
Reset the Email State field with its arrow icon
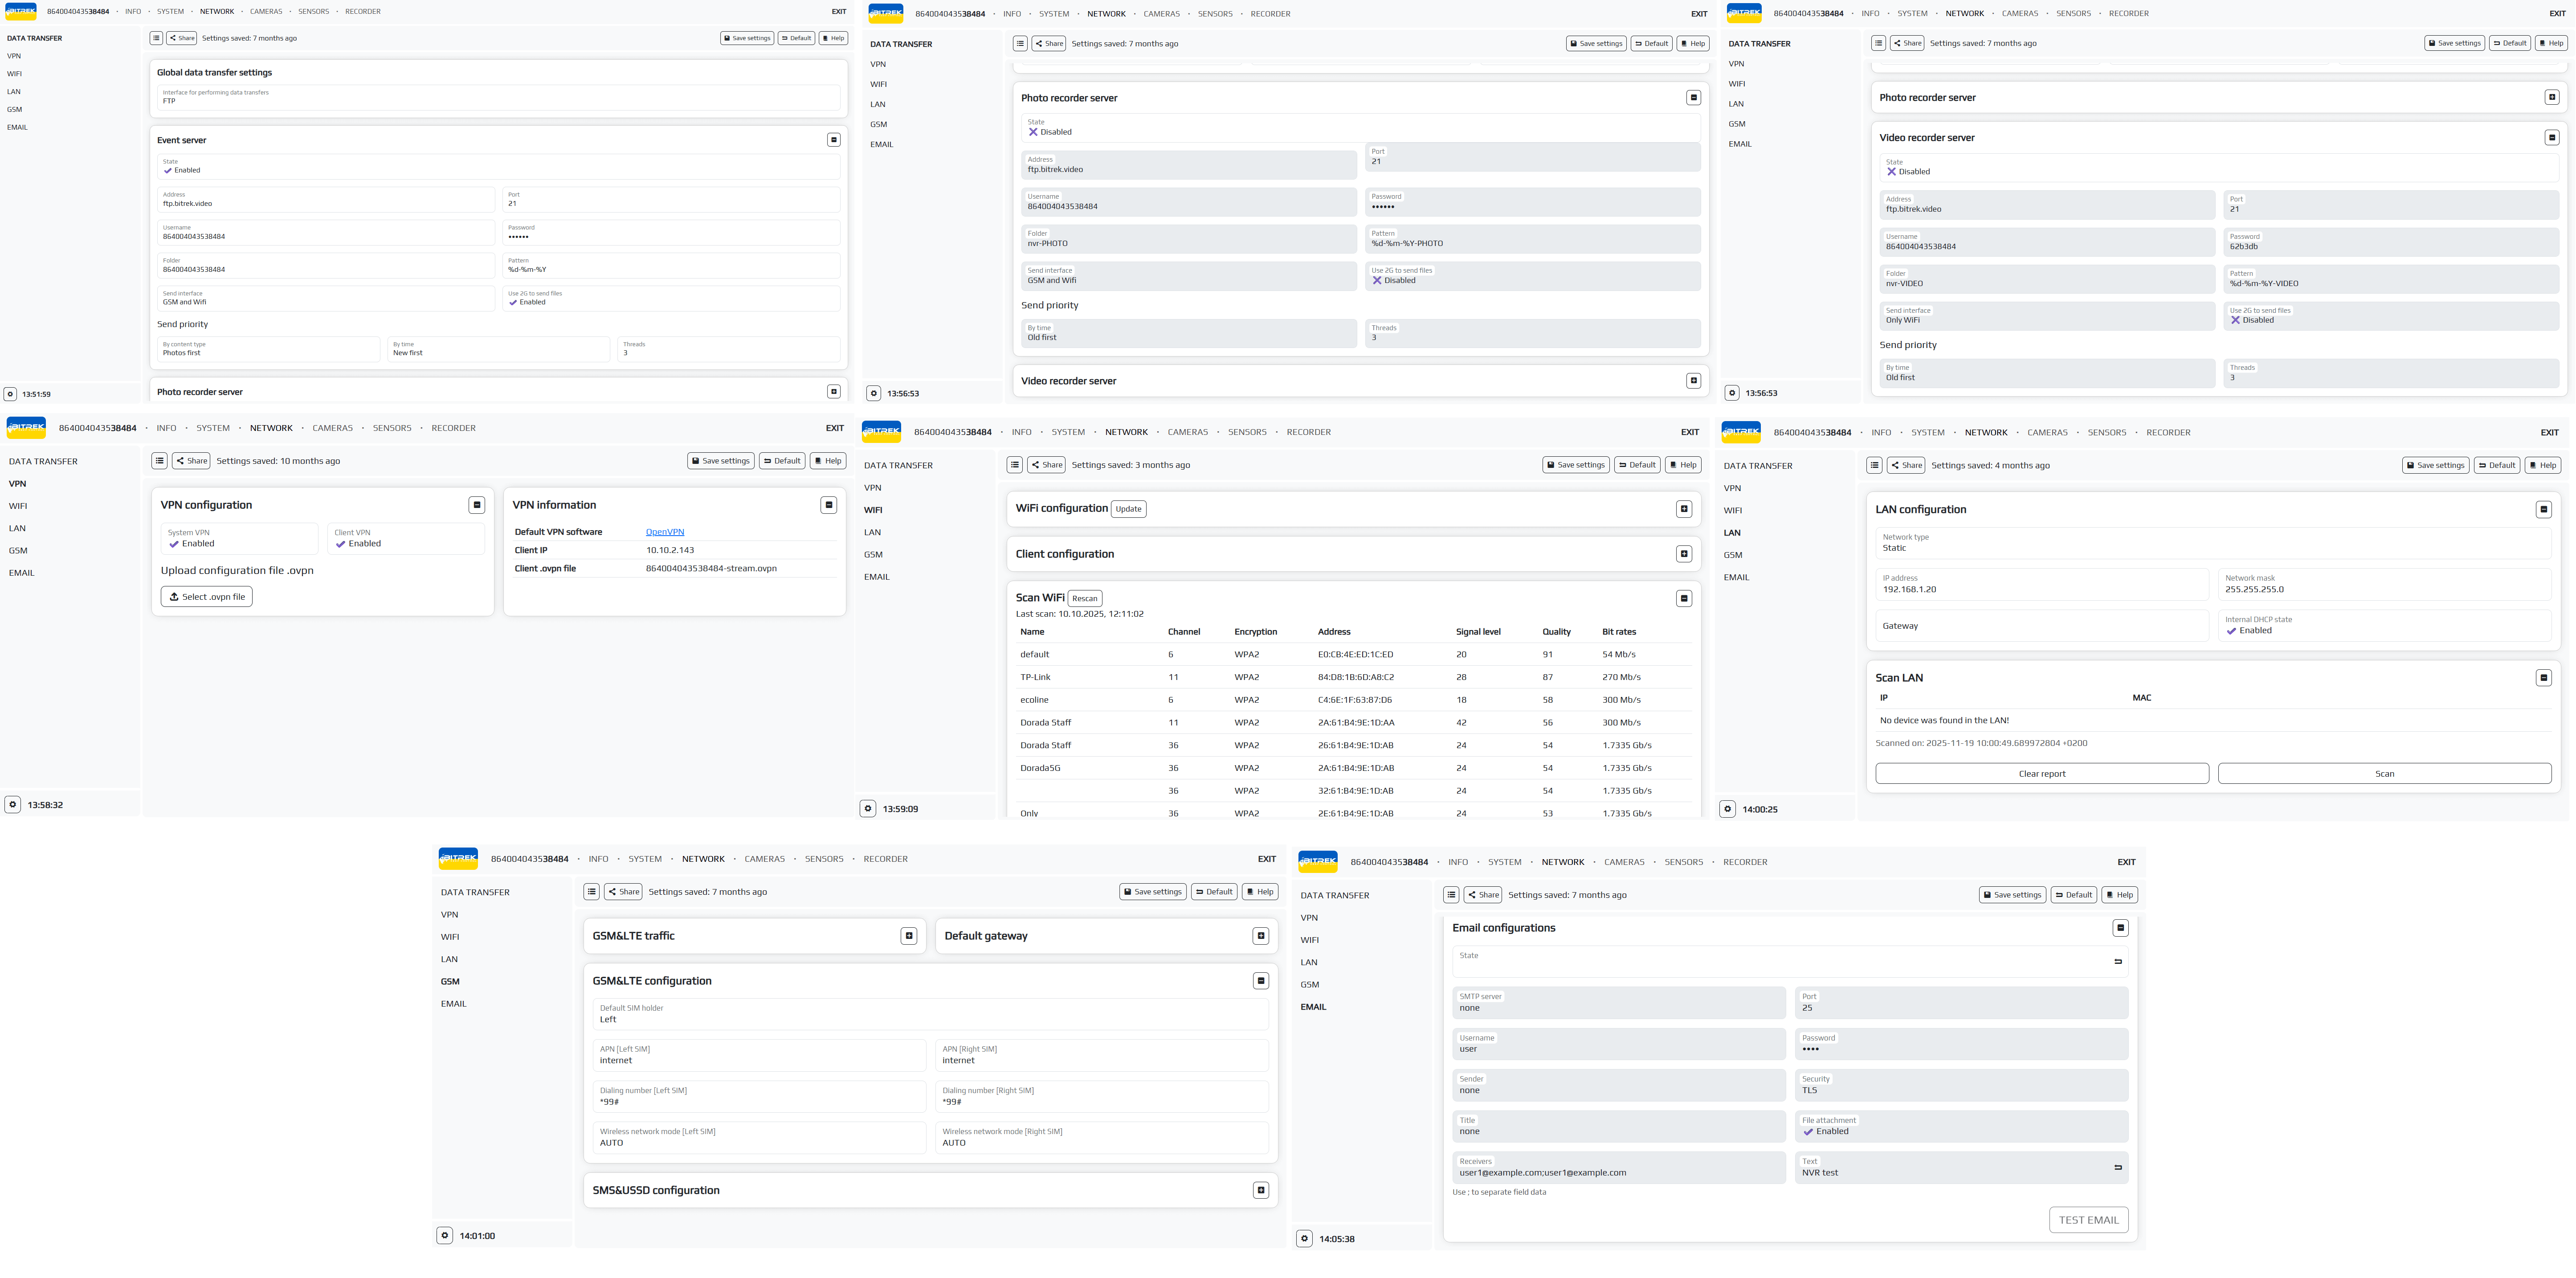[2117, 962]
